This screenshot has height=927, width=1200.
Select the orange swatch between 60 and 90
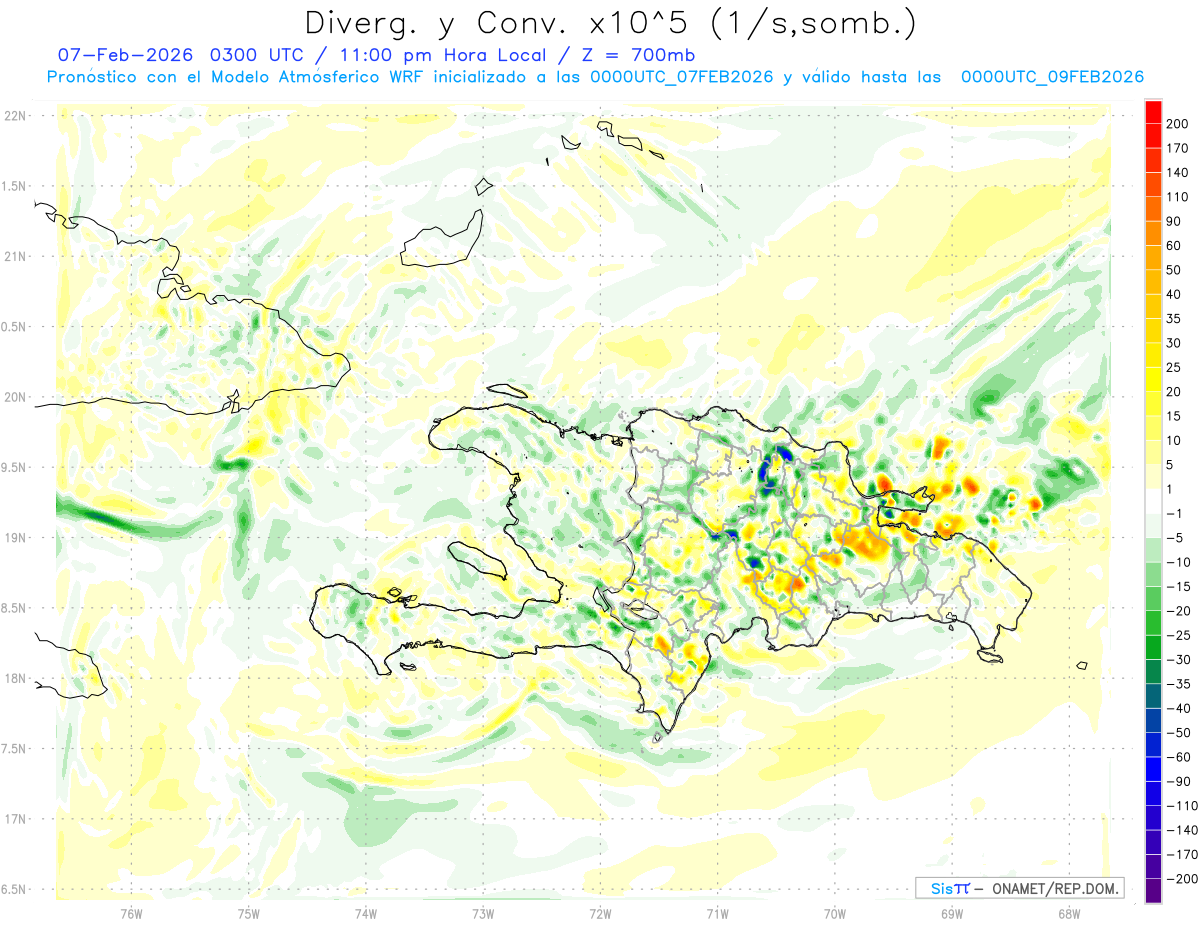click(x=1153, y=233)
